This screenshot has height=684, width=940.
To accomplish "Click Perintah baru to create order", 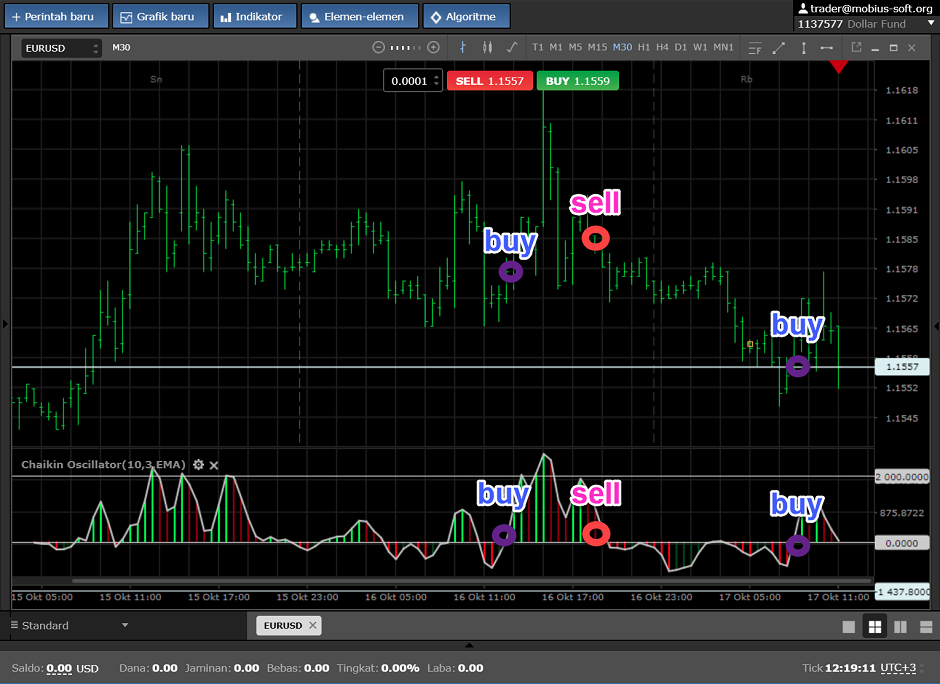I will [x=56, y=16].
